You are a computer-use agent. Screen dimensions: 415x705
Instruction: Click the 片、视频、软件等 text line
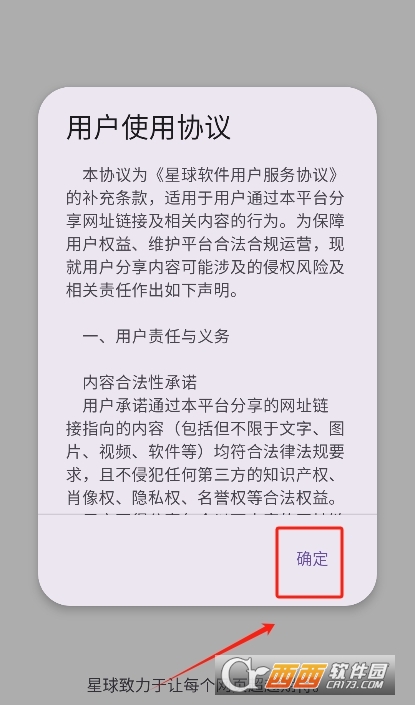(205, 452)
